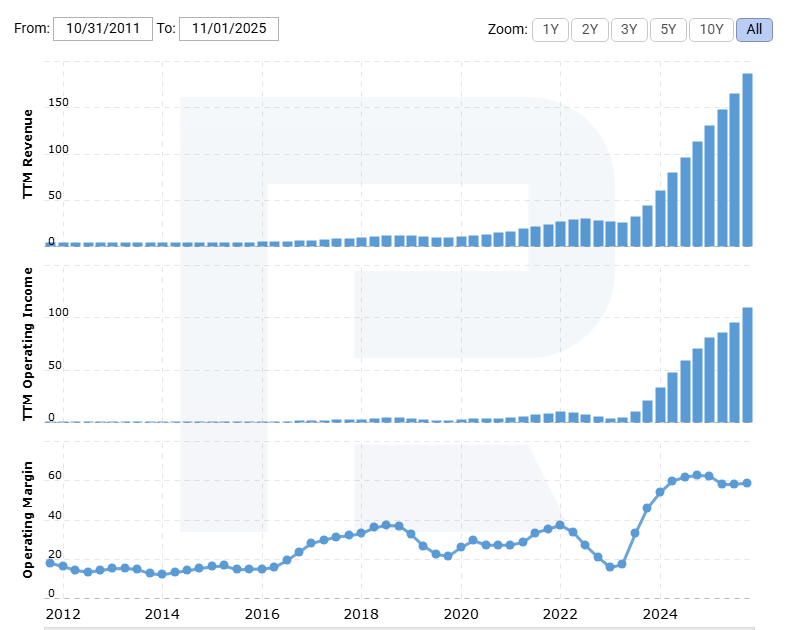Select the 1Y zoom range button
796x630 pixels.
pyautogui.click(x=550, y=29)
